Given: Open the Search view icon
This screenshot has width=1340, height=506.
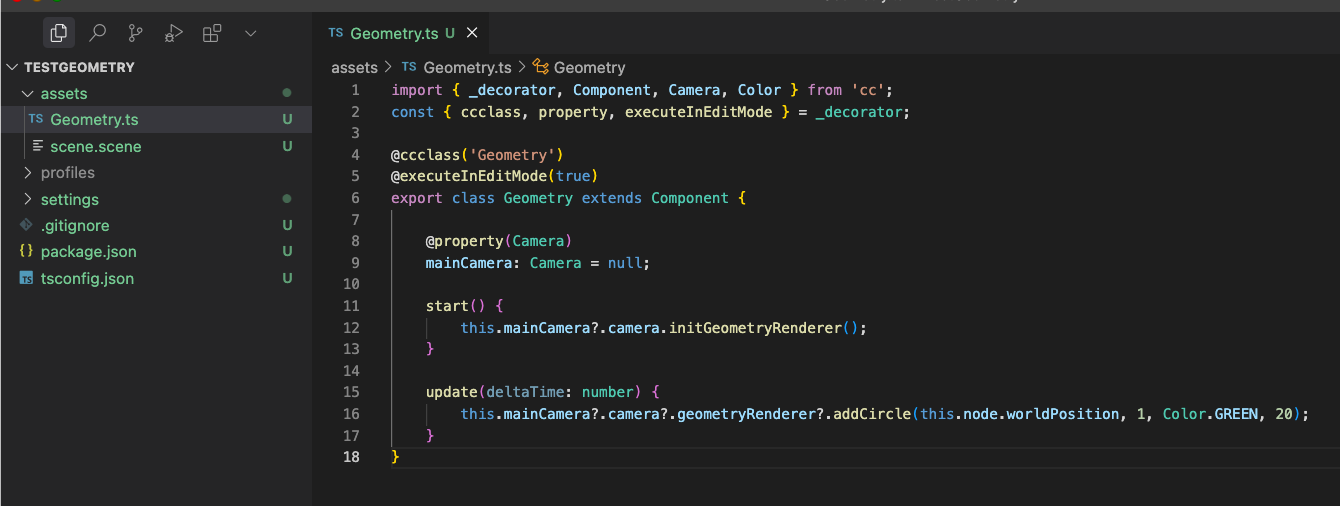Looking at the screenshot, I should (x=97, y=33).
